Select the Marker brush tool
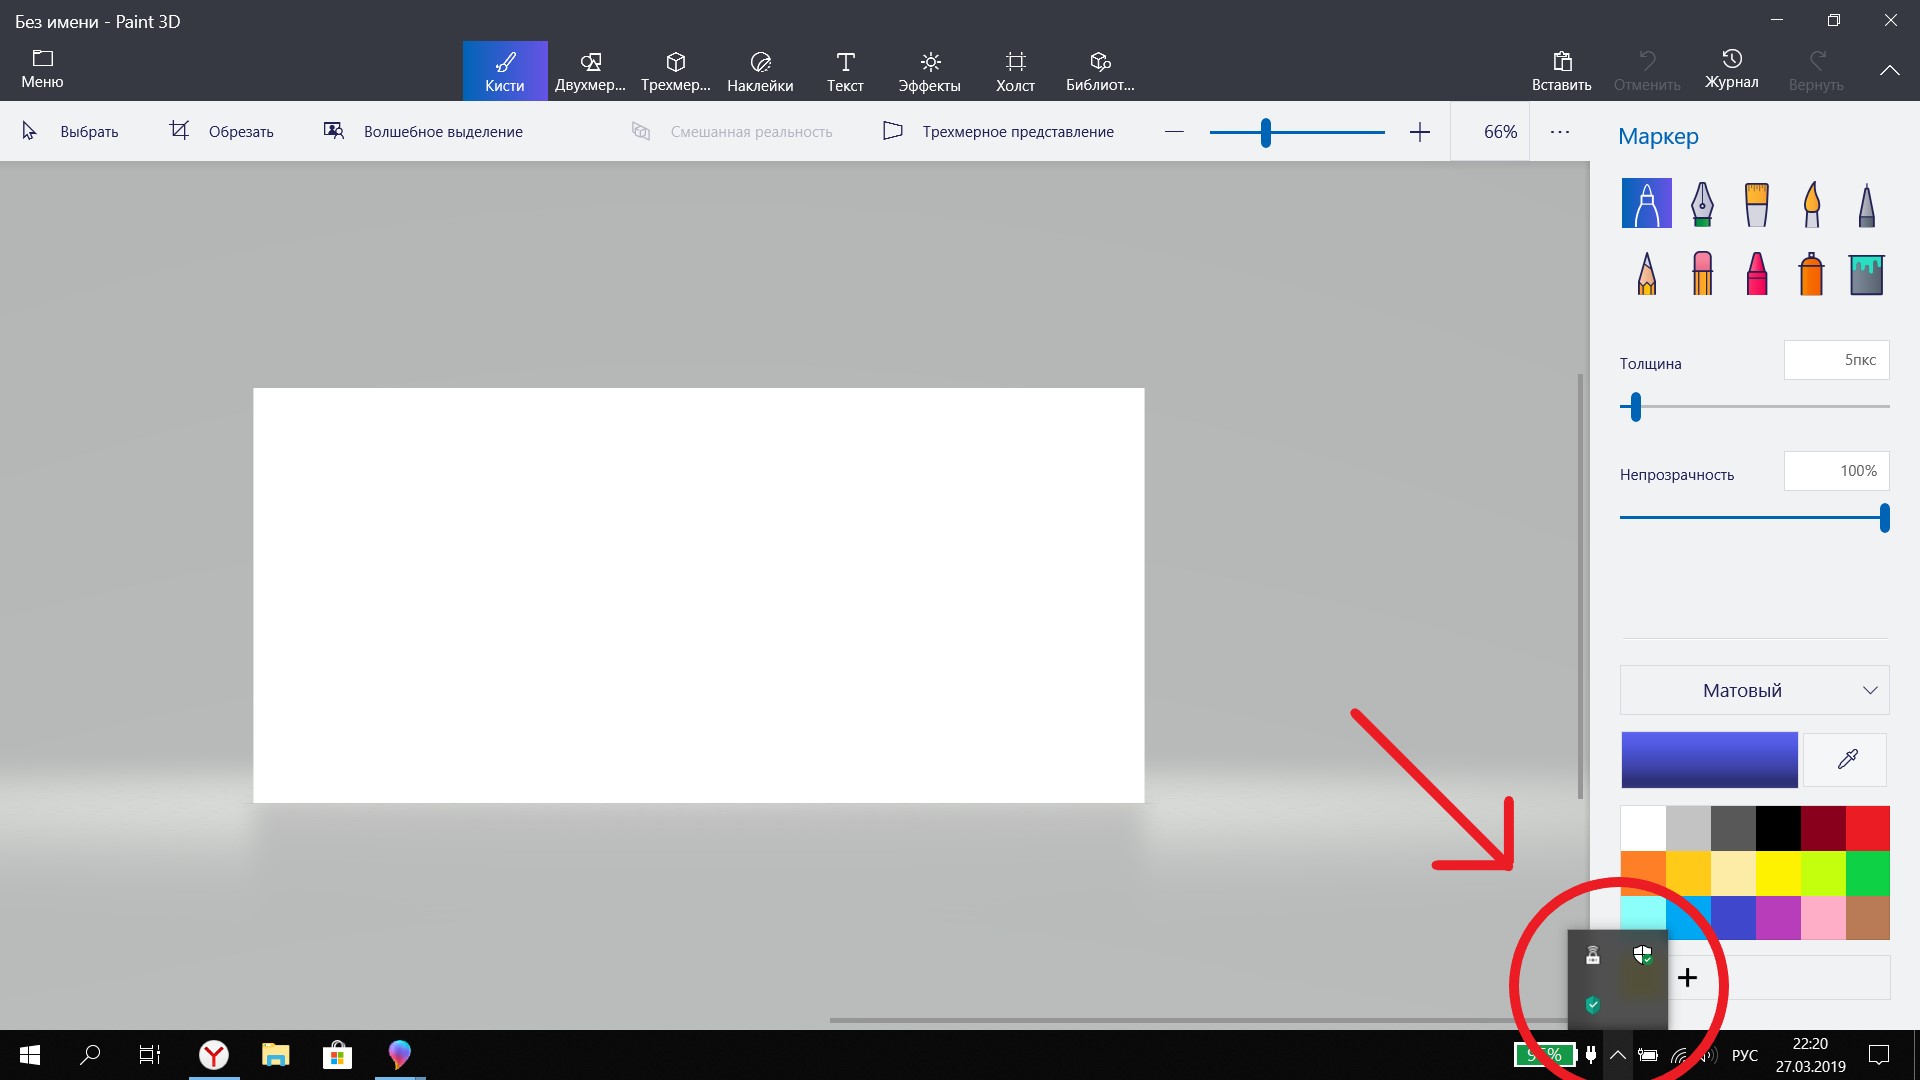This screenshot has height=1080, width=1920. [x=1646, y=203]
